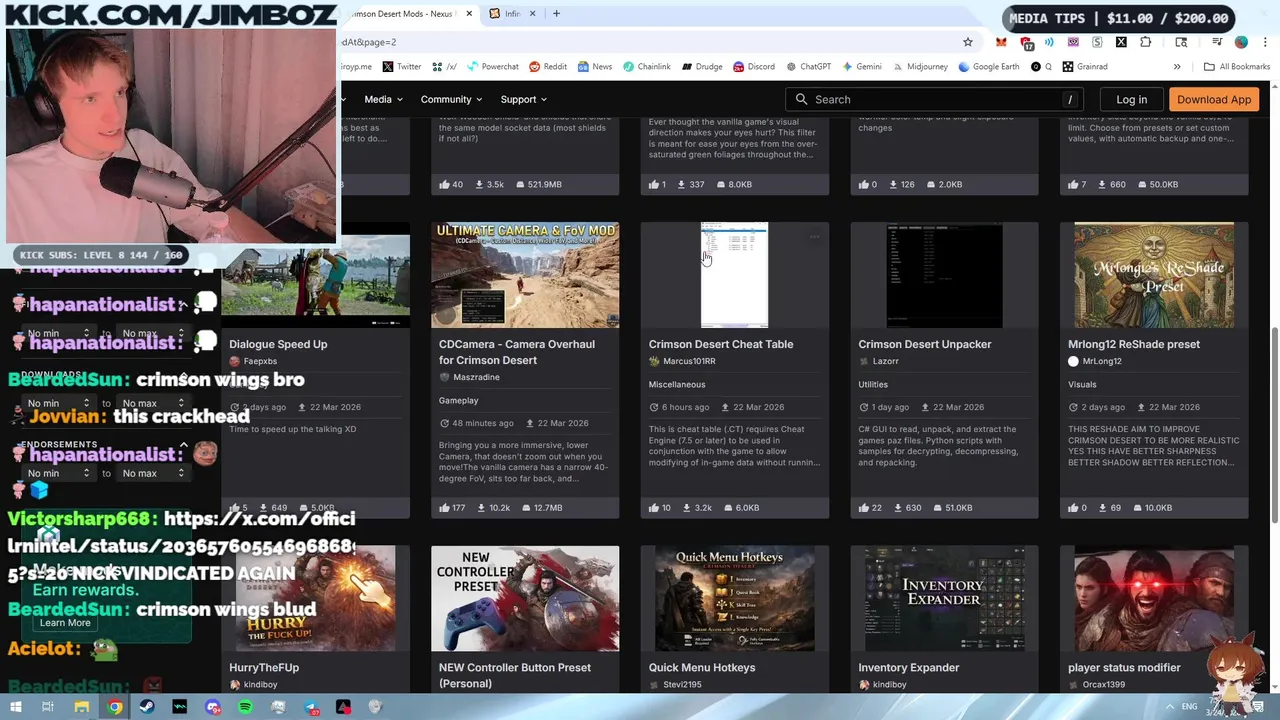
Task: Open the MetaMask fox extension
Action: [1001, 42]
